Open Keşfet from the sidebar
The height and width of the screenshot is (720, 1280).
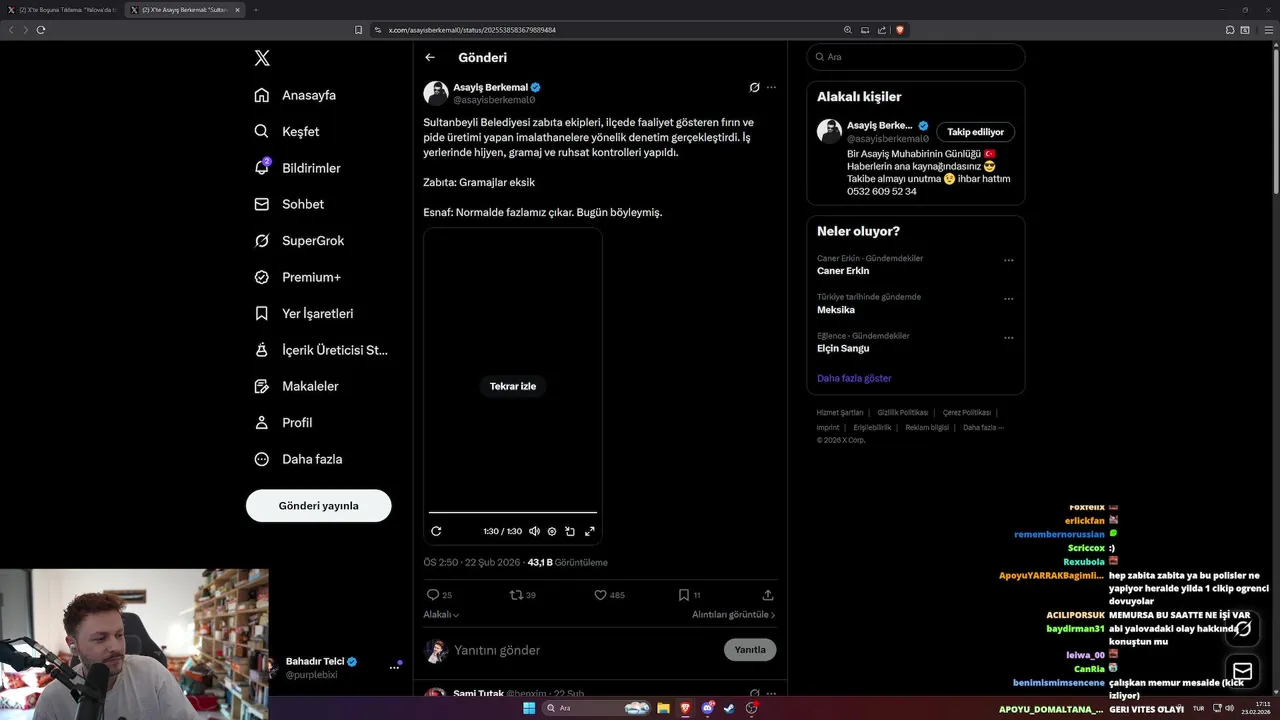coord(287,131)
